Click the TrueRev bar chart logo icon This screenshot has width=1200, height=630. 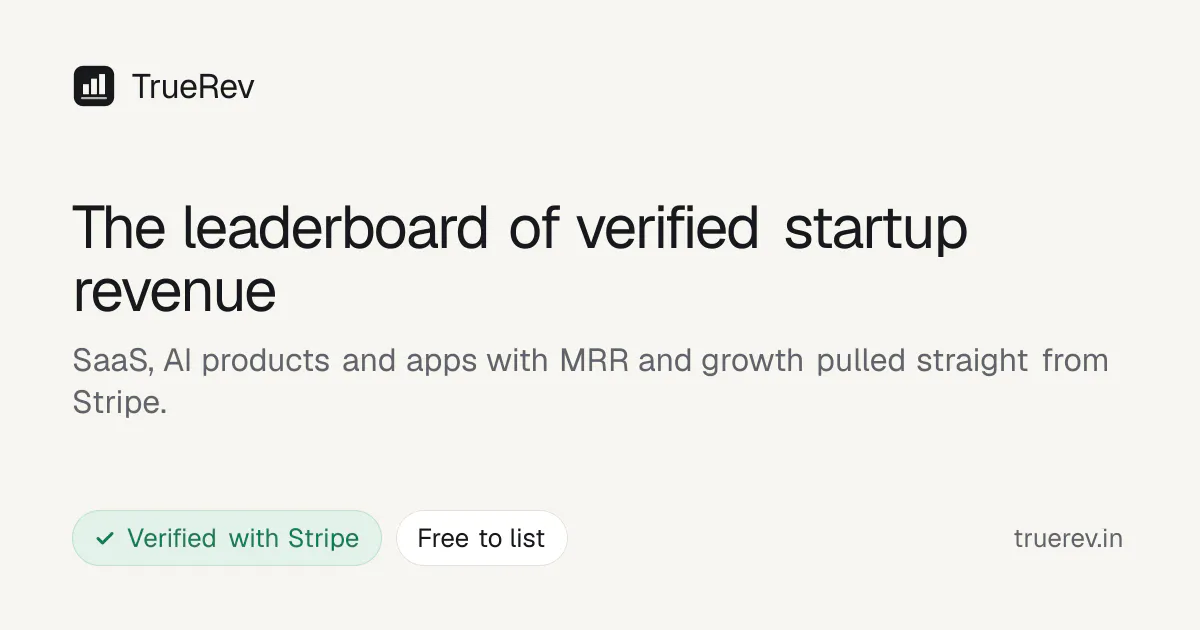(x=94, y=86)
